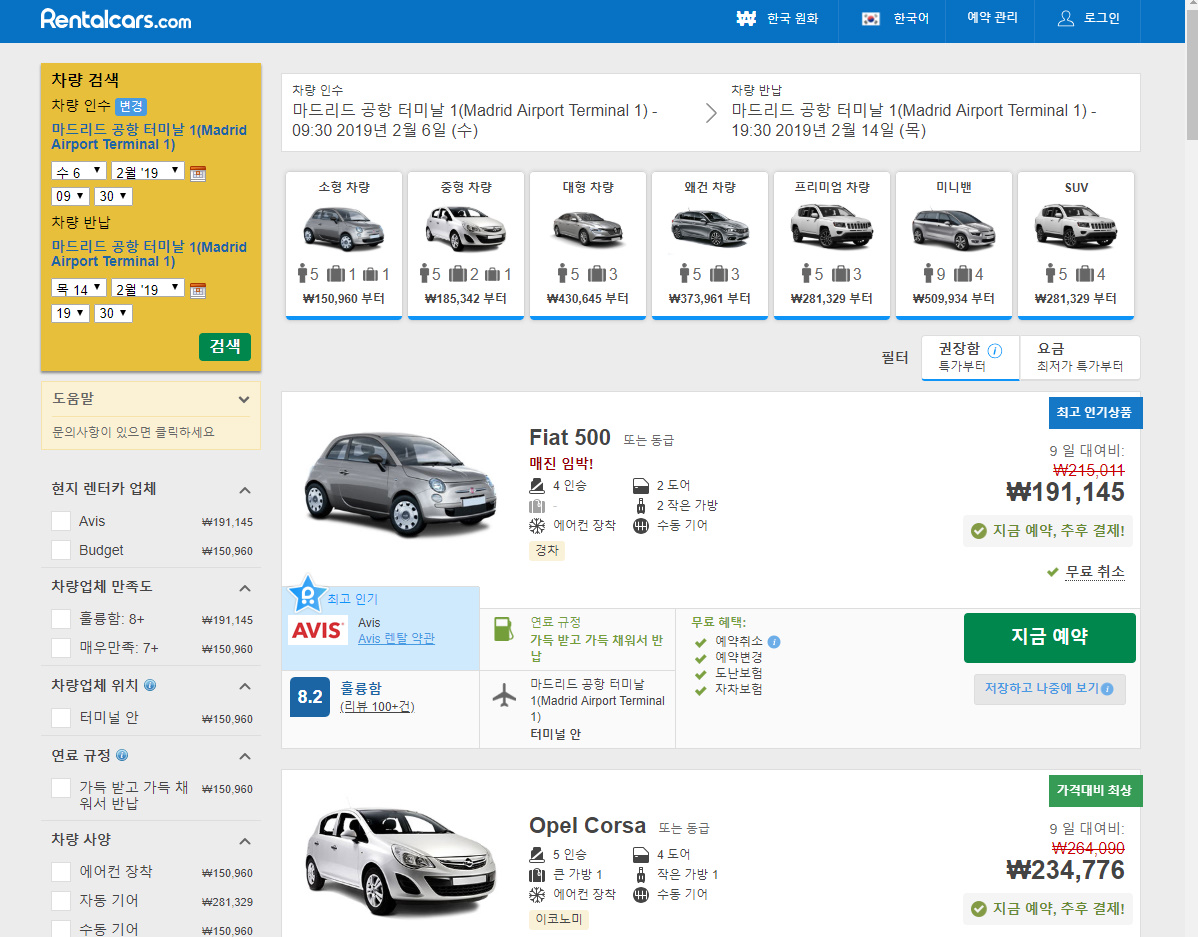This screenshot has height=937, width=1198.
Task: Open 예약 관리 in the top menu
Action: [992, 18]
